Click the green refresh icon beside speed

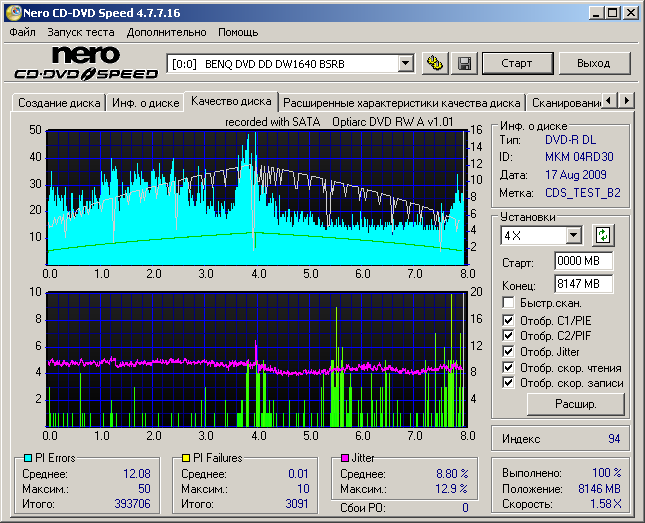[602, 236]
